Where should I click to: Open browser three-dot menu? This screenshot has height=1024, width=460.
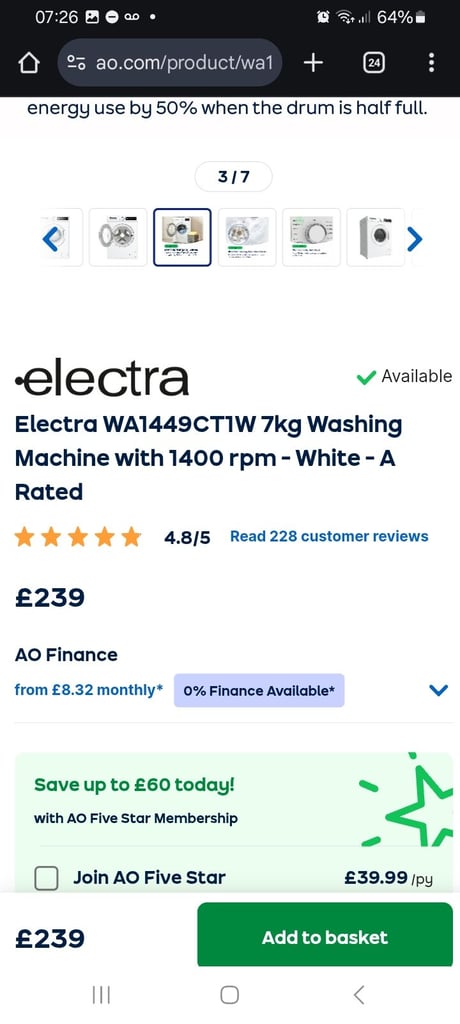(431, 63)
